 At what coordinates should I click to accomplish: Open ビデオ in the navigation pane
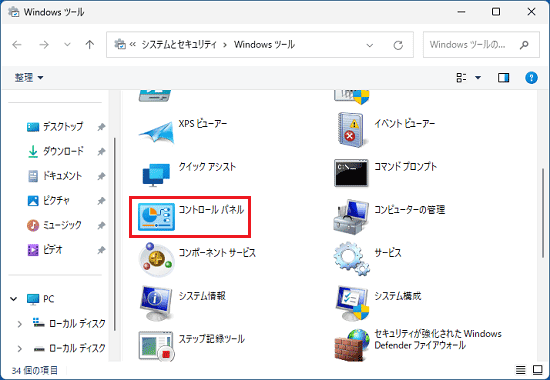(45, 250)
